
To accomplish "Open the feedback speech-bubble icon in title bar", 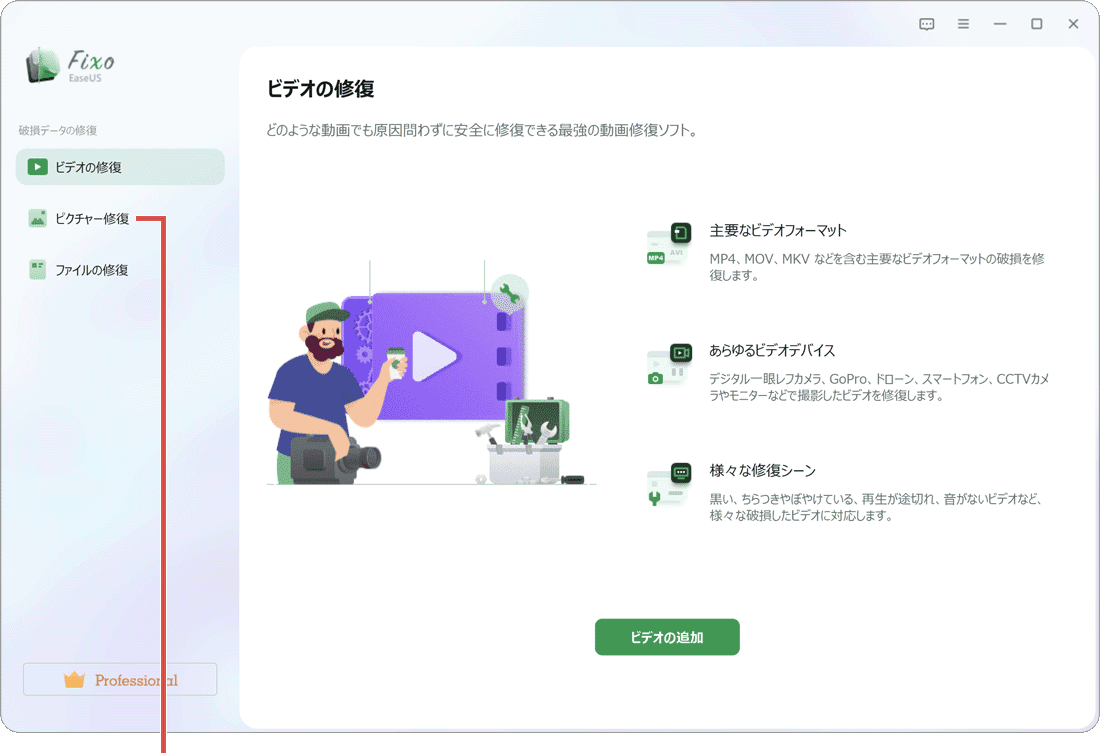I will point(926,23).
